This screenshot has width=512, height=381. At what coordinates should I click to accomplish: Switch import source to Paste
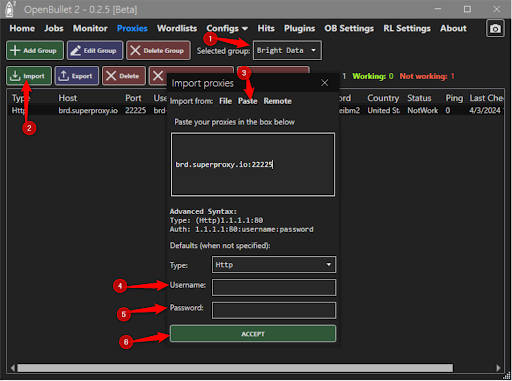247,101
